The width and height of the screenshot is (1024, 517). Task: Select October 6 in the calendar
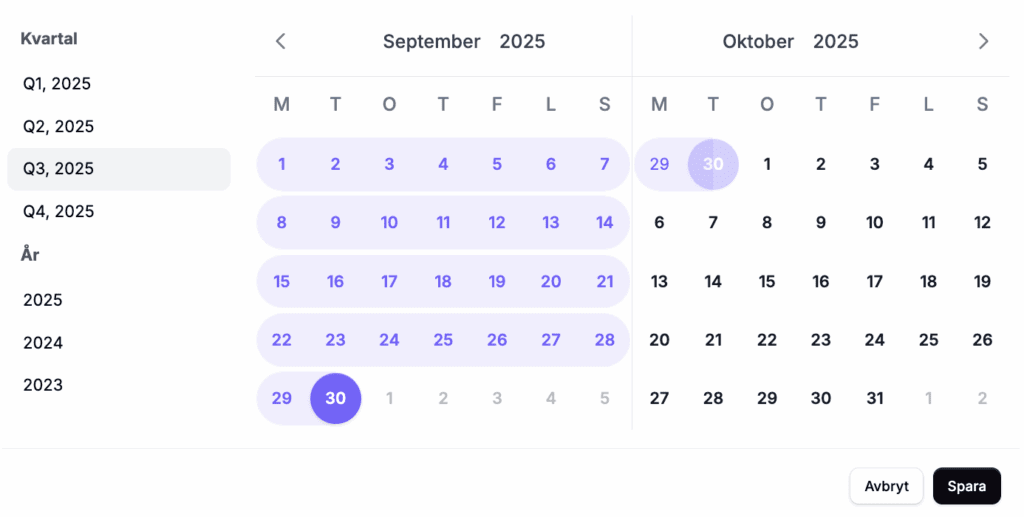tap(659, 223)
